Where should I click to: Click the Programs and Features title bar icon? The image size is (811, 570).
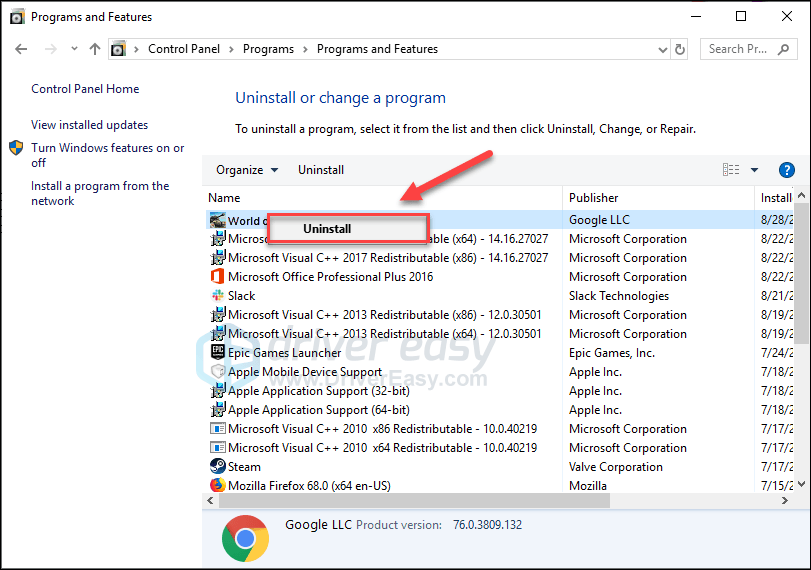17,17
